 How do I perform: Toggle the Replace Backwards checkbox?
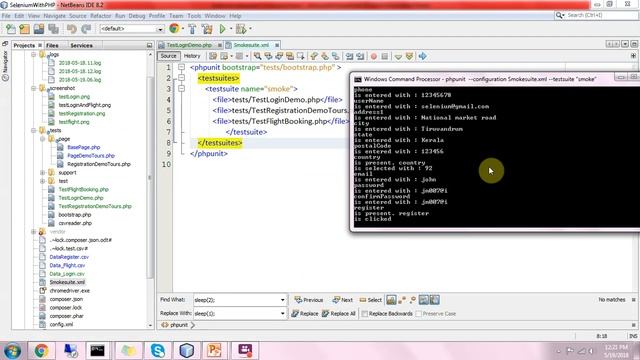pyautogui.click(x=365, y=314)
